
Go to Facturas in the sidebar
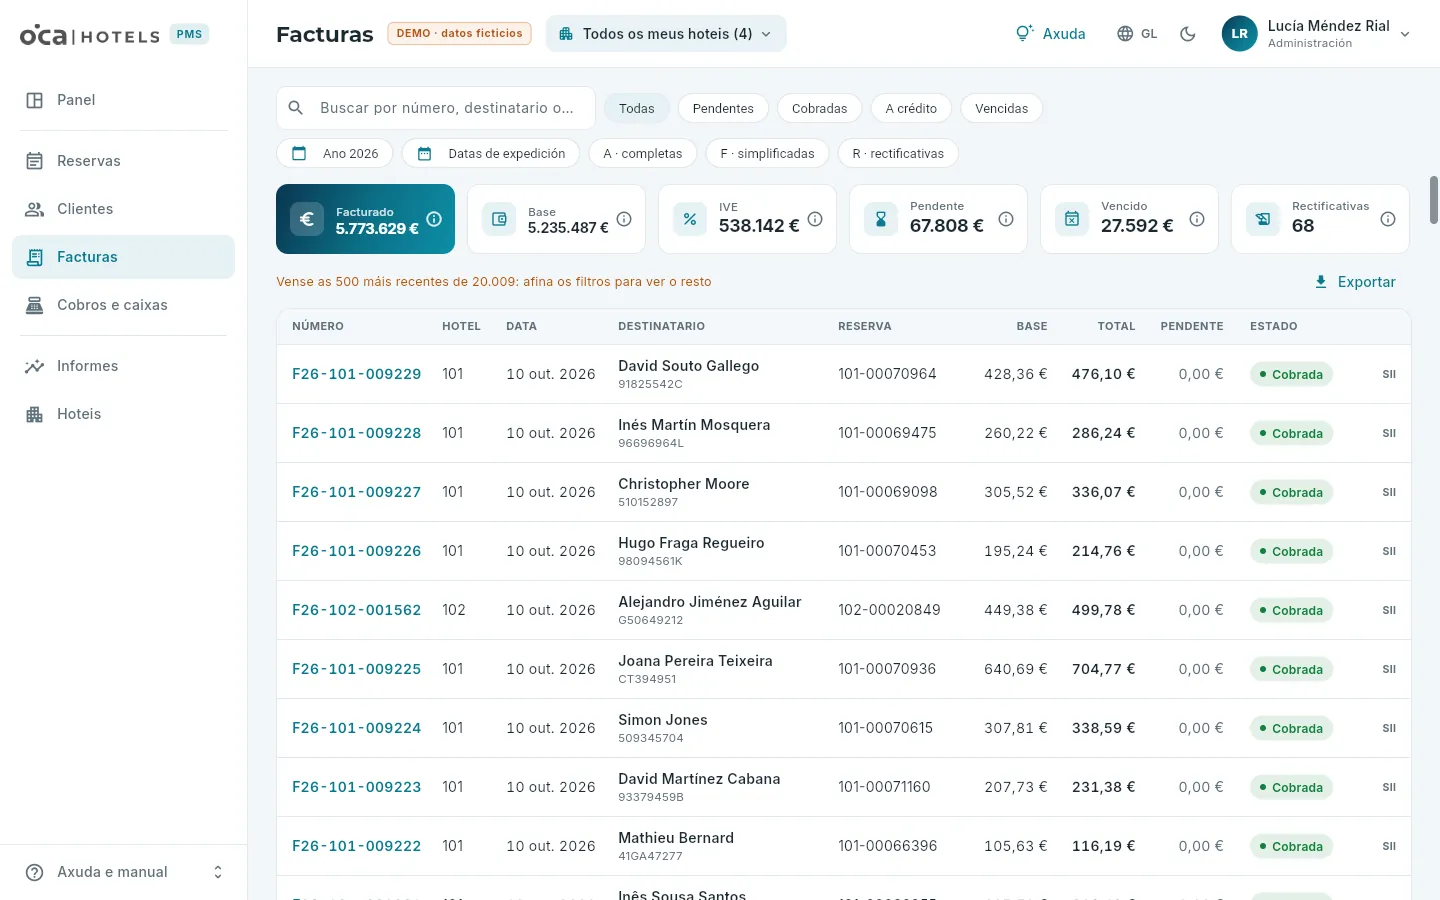[x=124, y=257]
